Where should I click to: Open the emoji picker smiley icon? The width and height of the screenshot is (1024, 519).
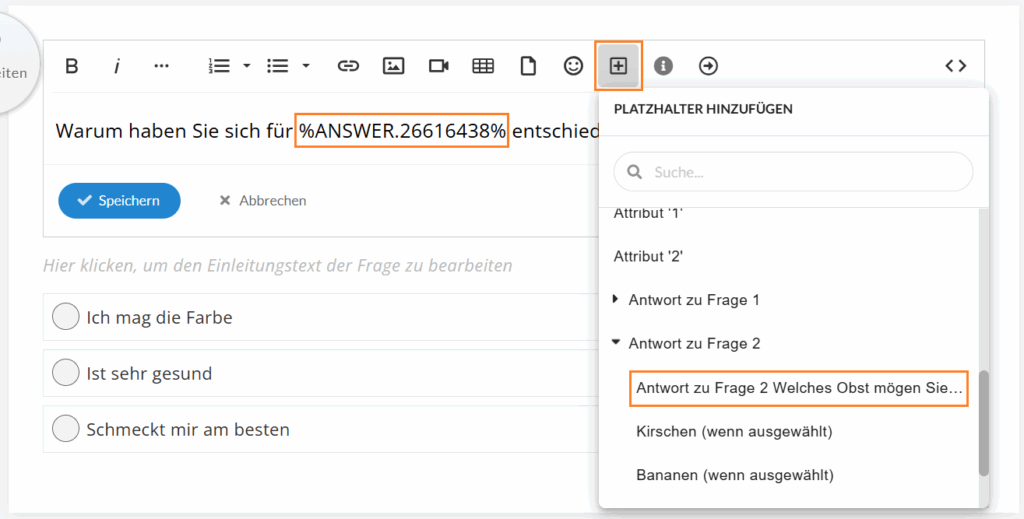point(573,66)
